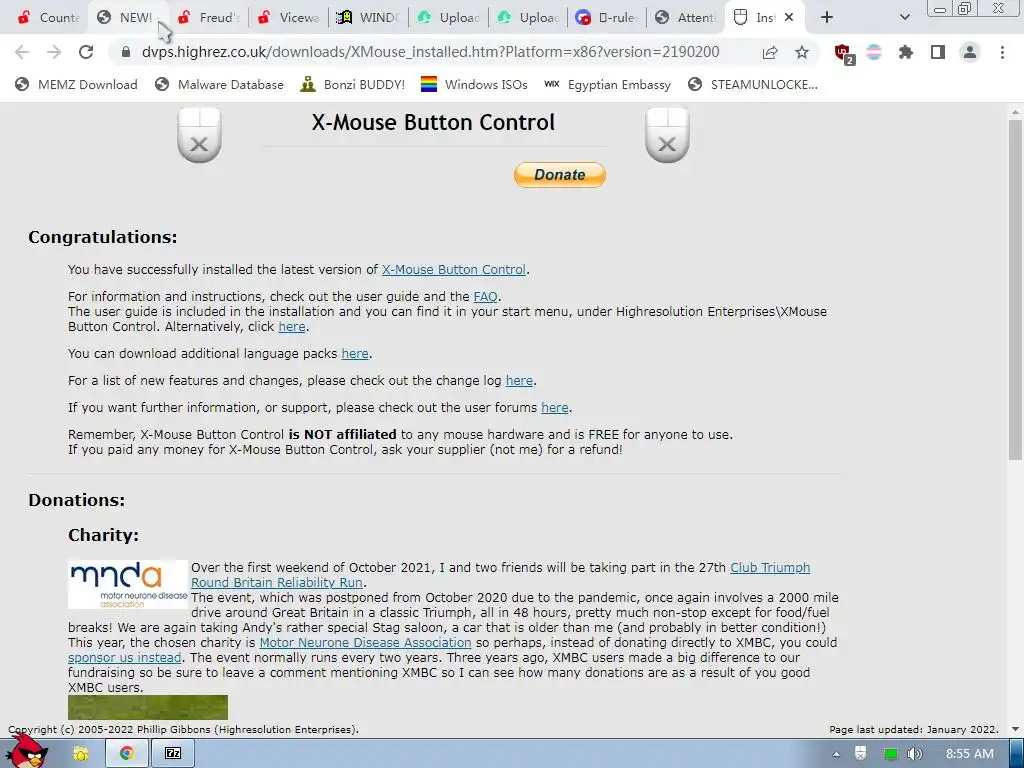Screen dimensions: 1024x768
Task: Open the FAQ link
Action: [485, 296]
